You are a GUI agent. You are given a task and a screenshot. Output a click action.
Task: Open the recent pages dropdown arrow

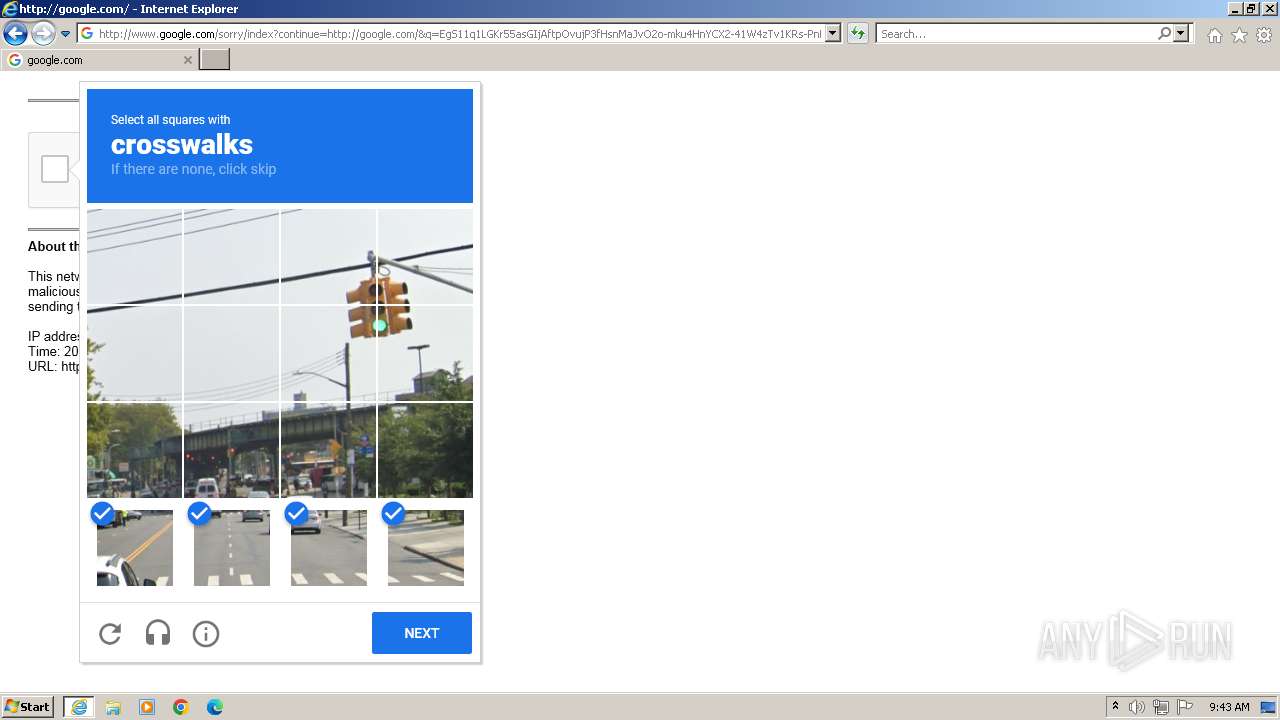[x=66, y=34]
